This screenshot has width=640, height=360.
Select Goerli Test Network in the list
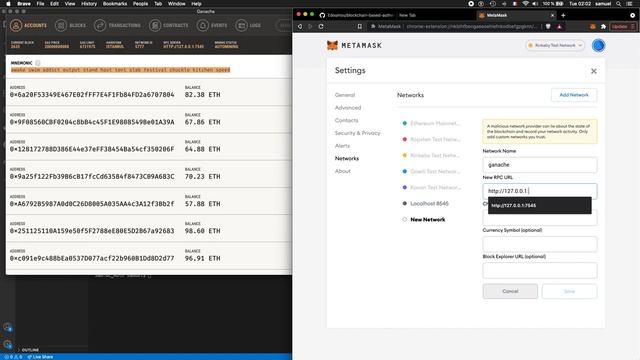(x=431, y=171)
